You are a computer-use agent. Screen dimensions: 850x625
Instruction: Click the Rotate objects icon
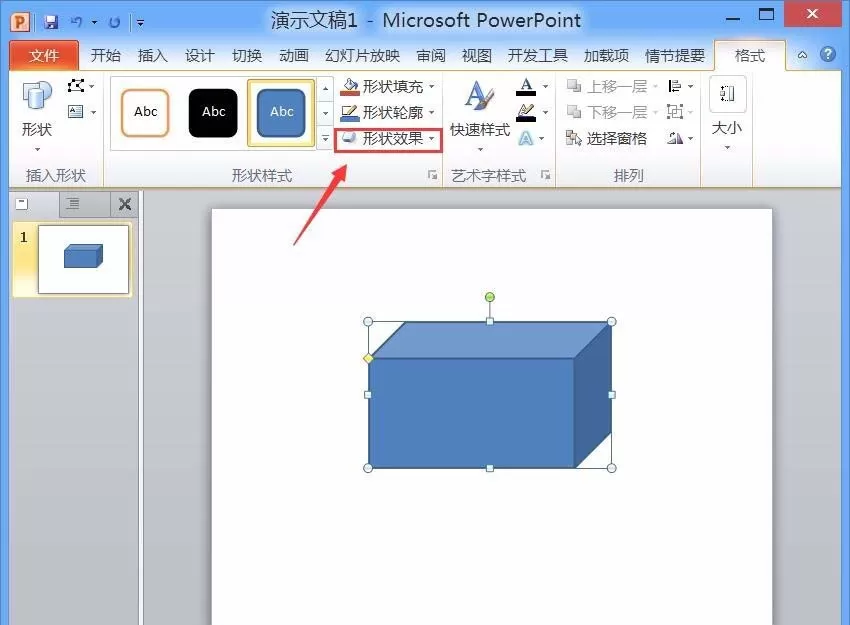[x=675, y=138]
